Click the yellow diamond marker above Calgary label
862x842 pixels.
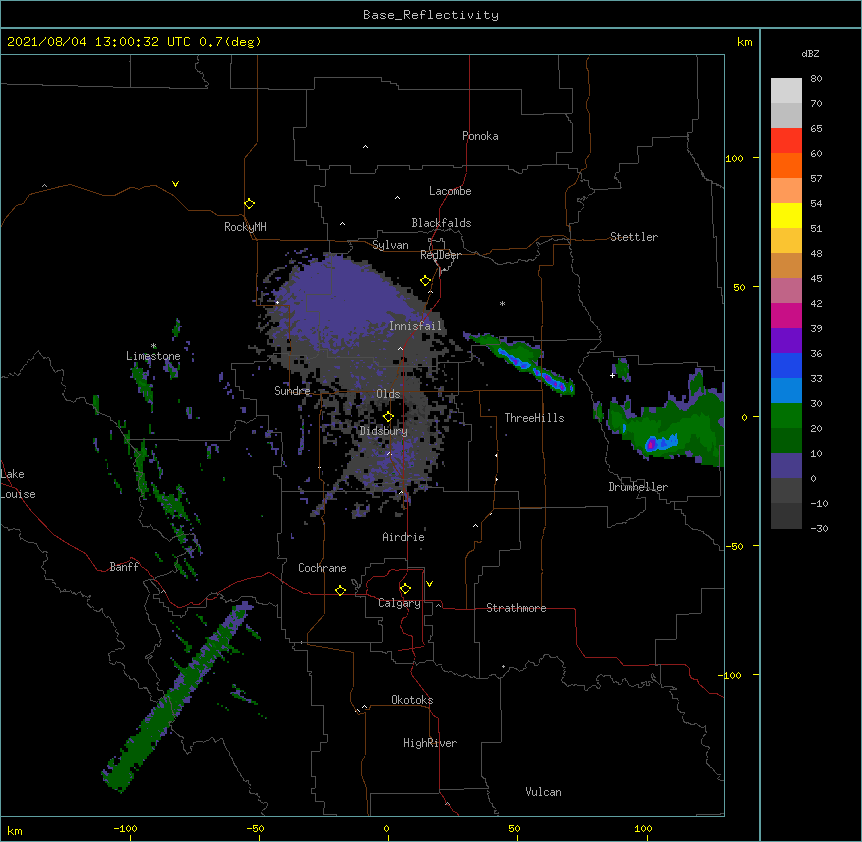click(405, 589)
